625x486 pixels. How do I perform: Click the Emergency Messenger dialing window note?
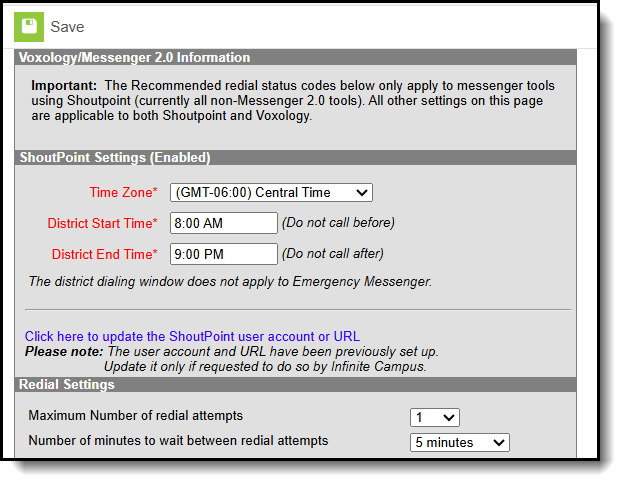point(230,281)
